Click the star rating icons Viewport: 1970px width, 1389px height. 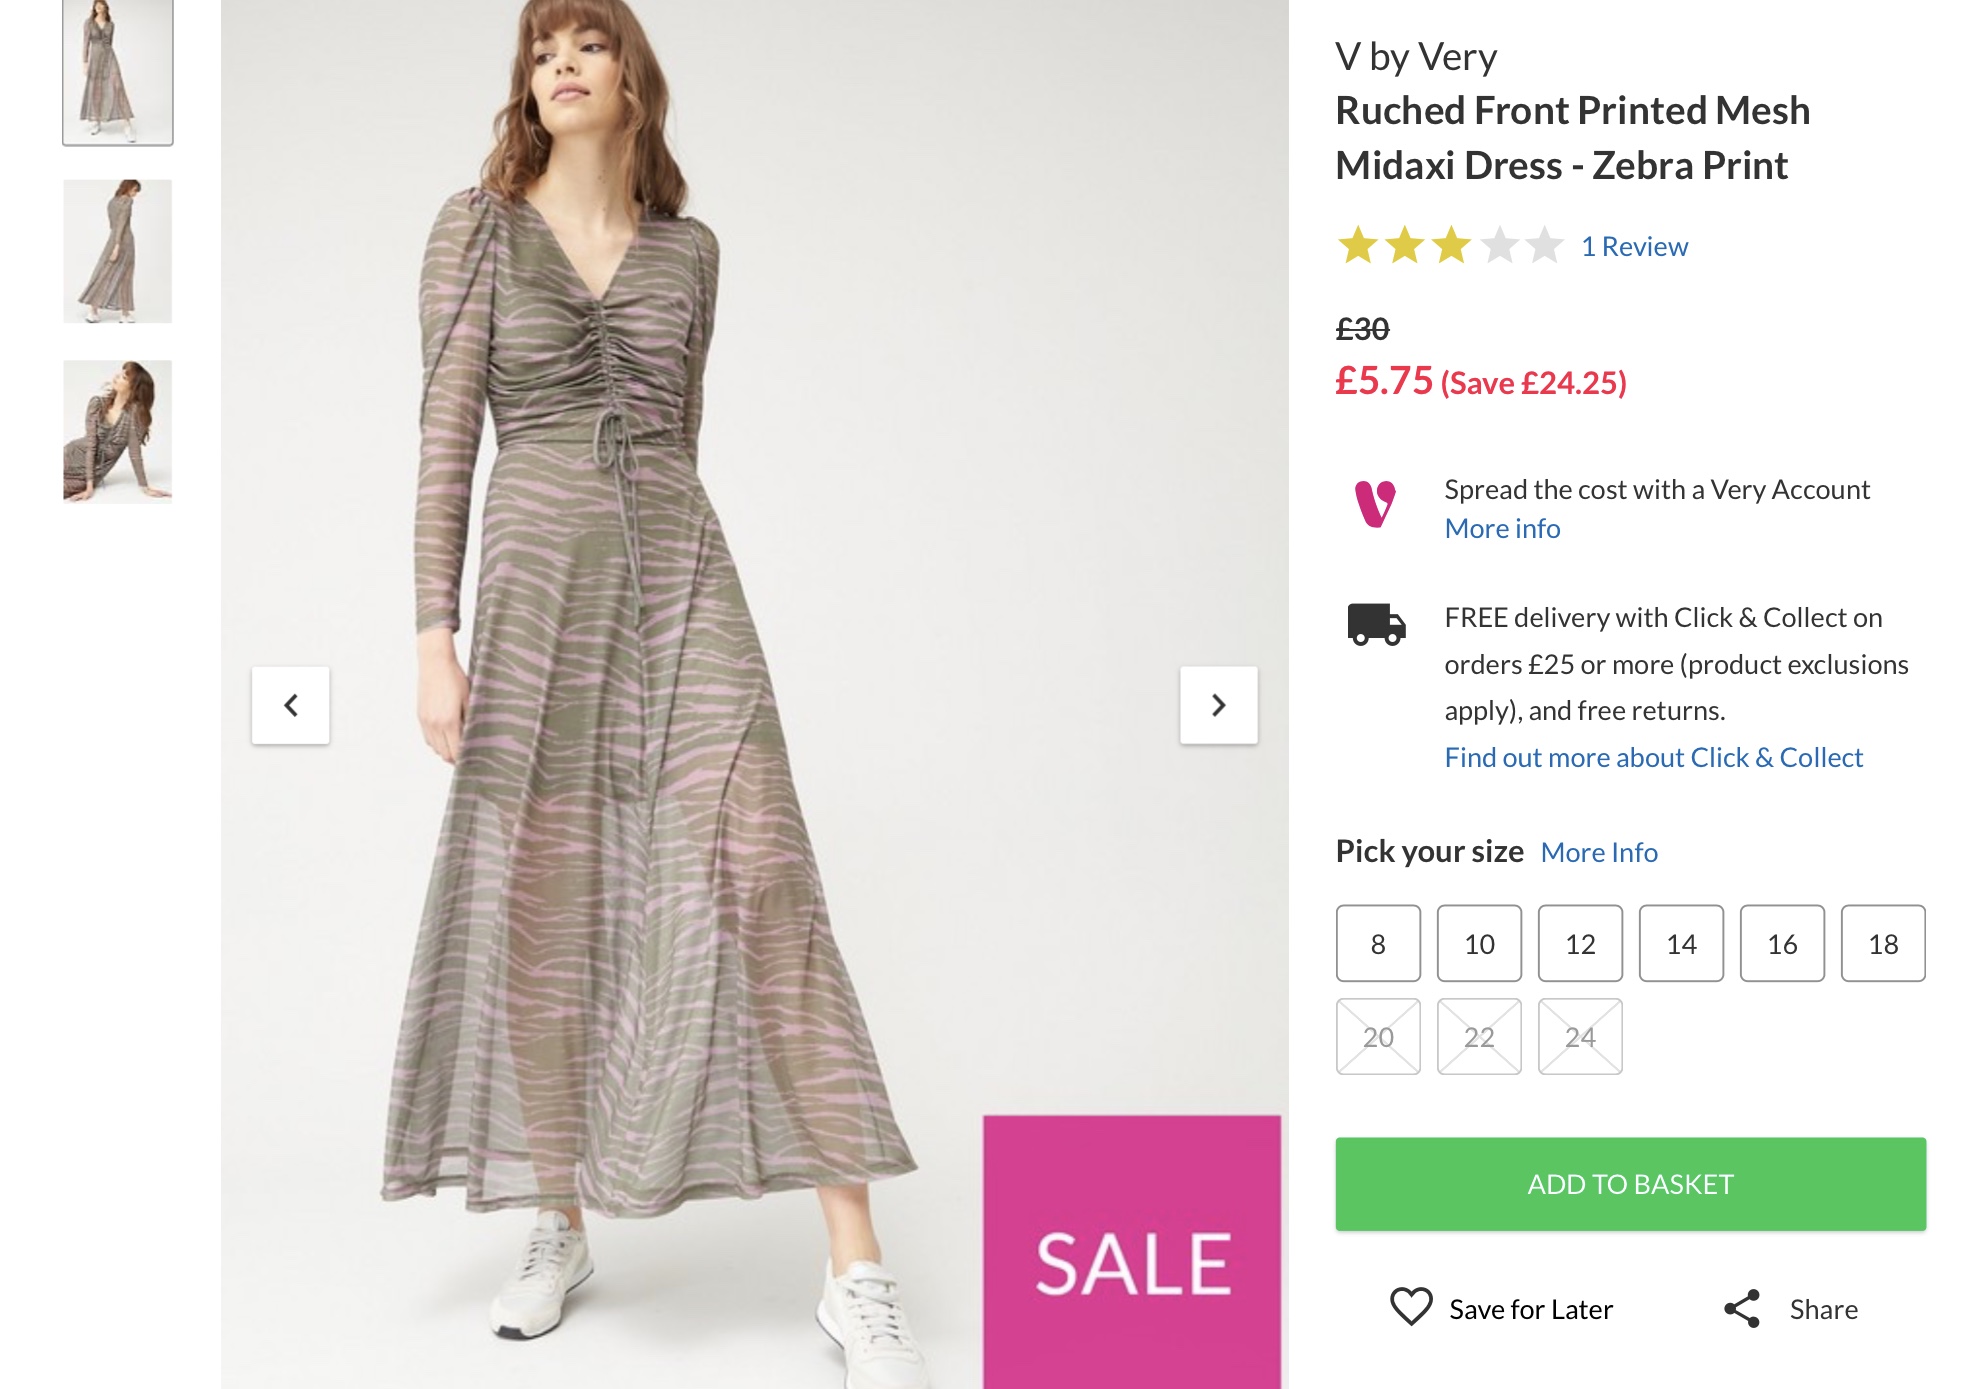click(1450, 246)
